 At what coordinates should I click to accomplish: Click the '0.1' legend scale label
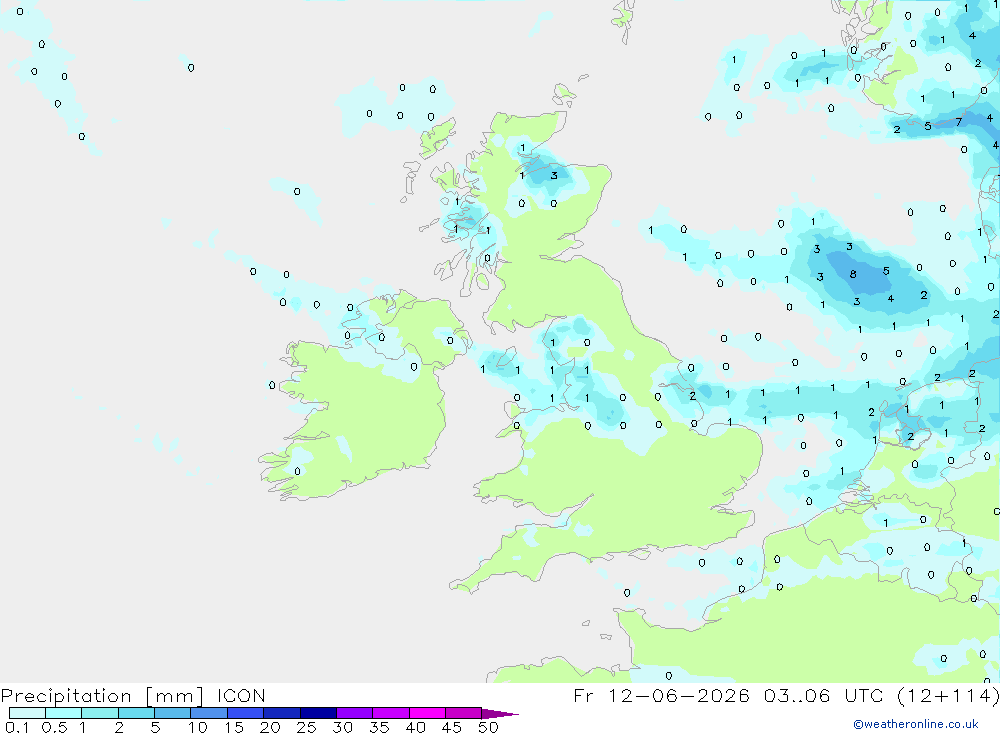click(17, 727)
